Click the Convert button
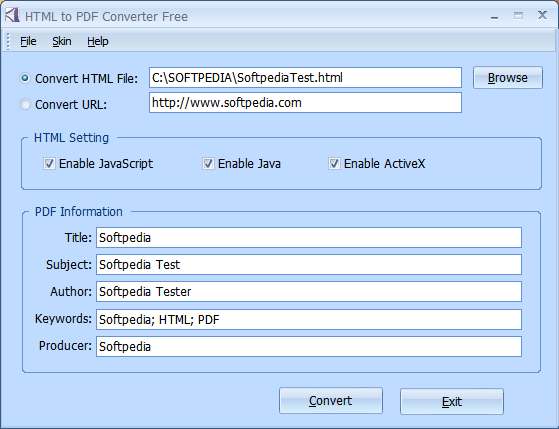The image size is (559, 429). coord(331,401)
